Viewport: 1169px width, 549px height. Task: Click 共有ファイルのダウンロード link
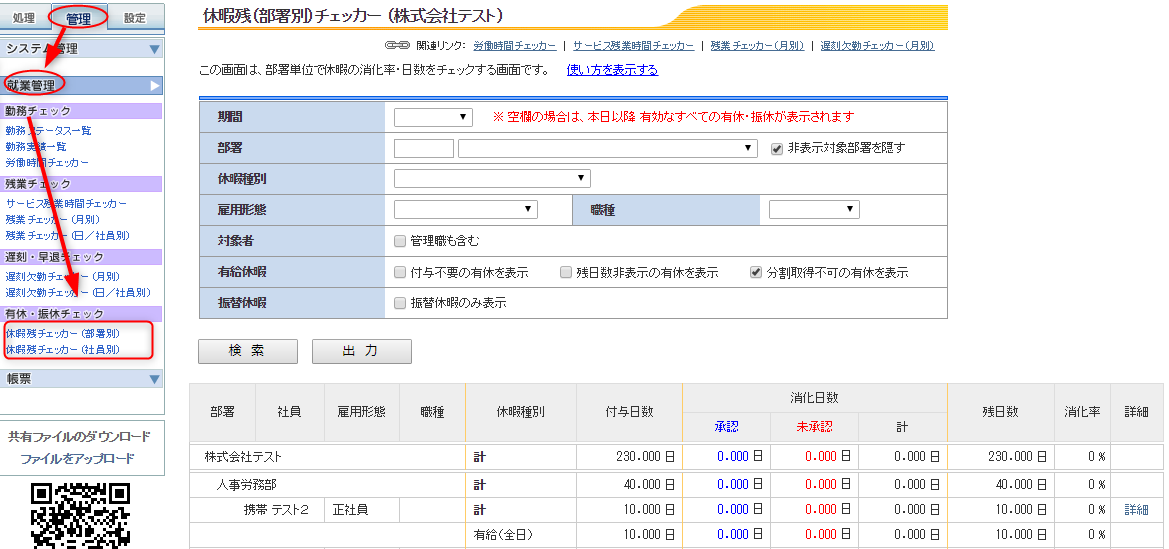tap(79, 436)
